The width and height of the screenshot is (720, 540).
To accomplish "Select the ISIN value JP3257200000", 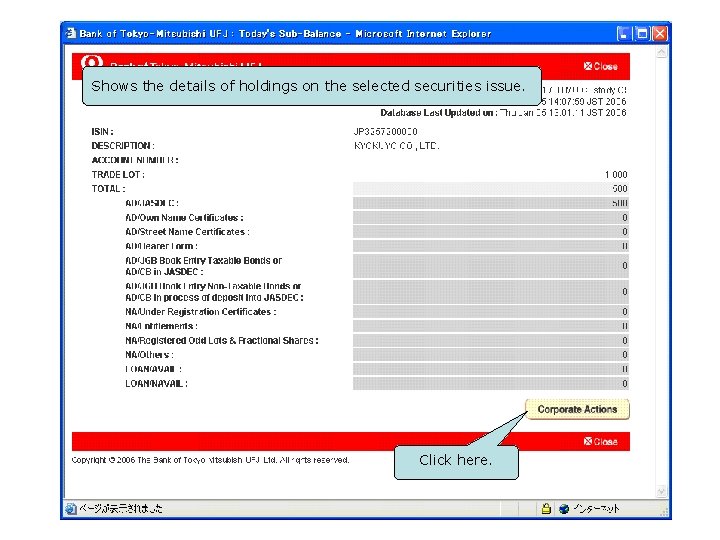I will [x=385, y=132].
